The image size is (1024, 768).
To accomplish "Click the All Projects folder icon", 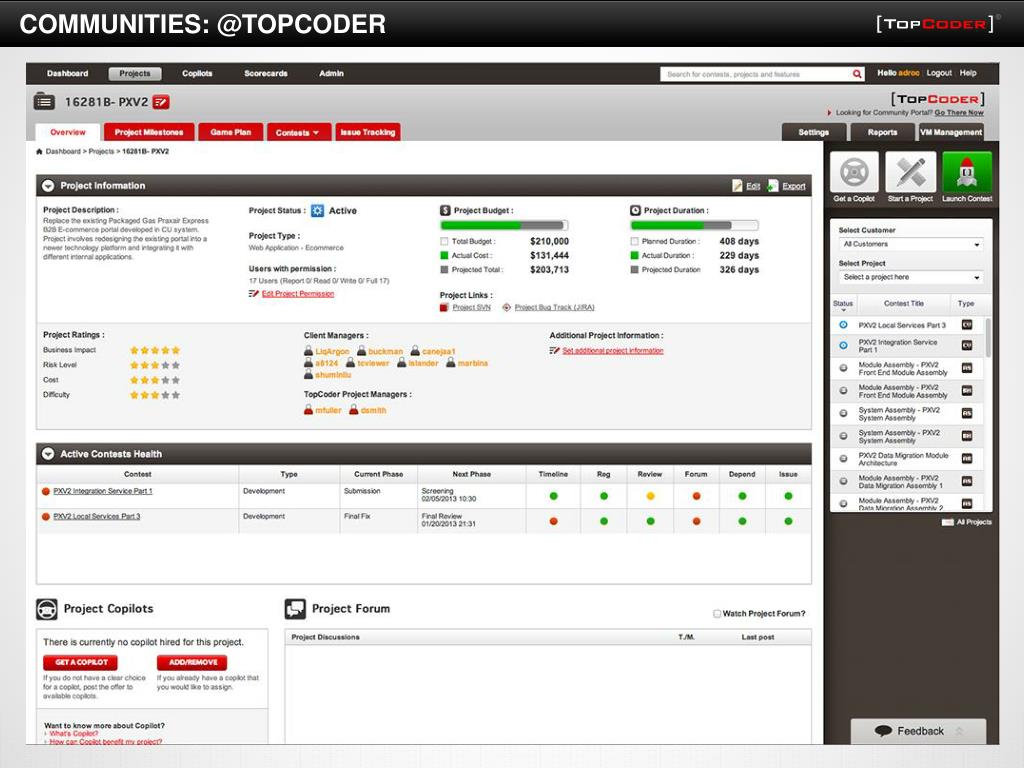I will [x=948, y=522].
